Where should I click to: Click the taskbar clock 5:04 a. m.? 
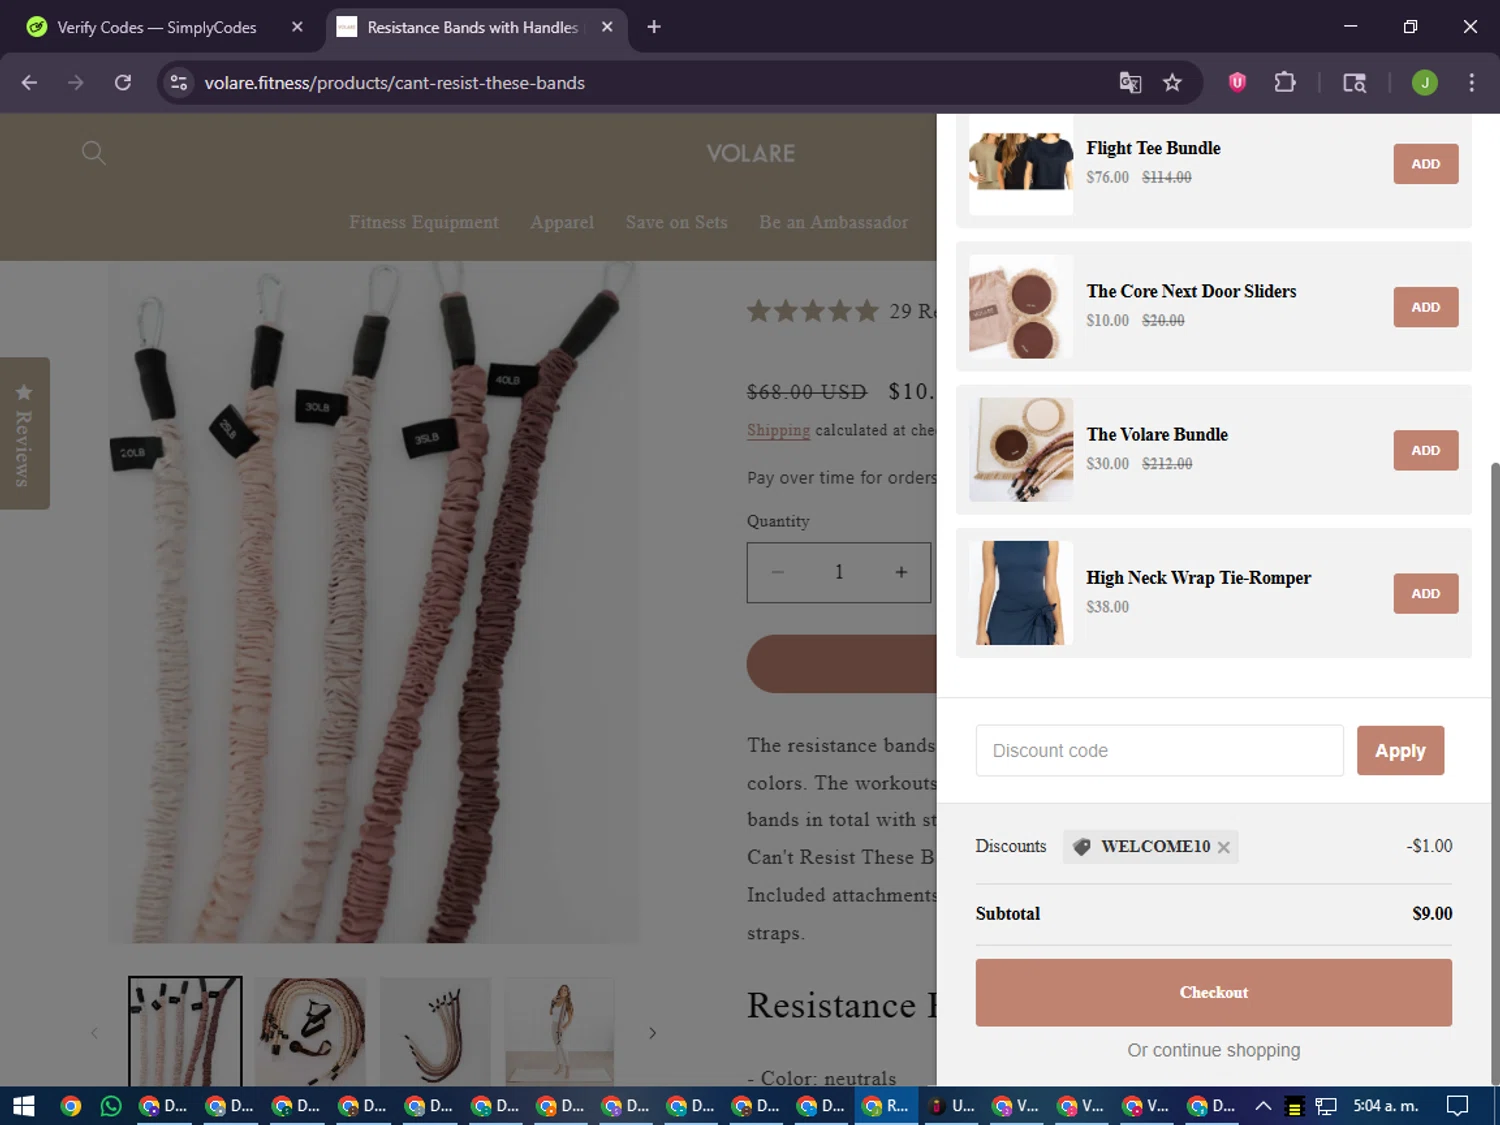(x=1385, y=1105)
